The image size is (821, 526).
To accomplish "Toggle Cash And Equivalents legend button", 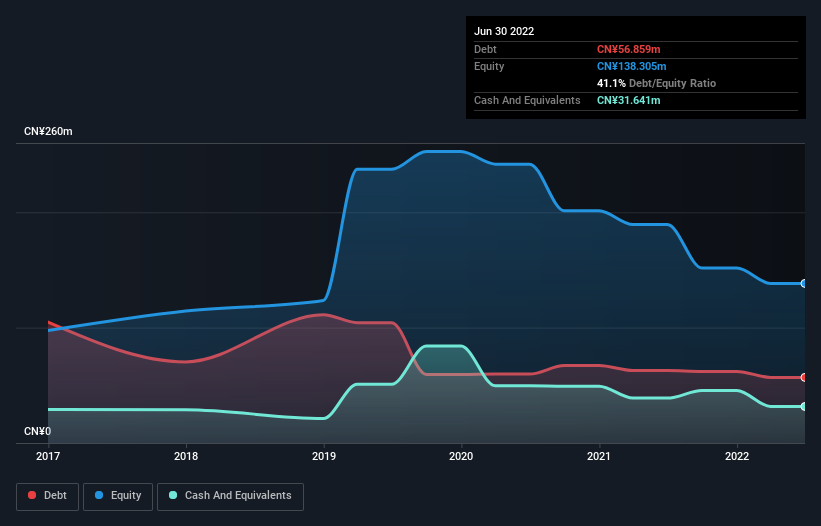I will [x=230, y=496].
